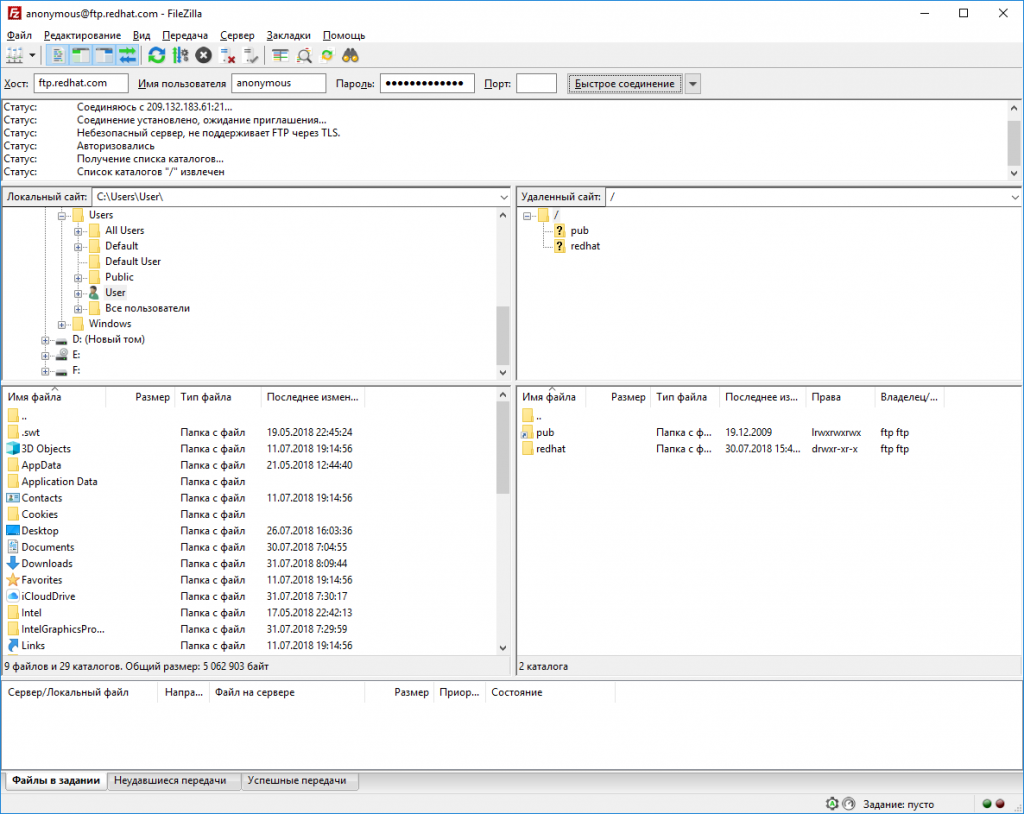
Task: Open the directory listing filters icon
Action: [x=280, y=55]
